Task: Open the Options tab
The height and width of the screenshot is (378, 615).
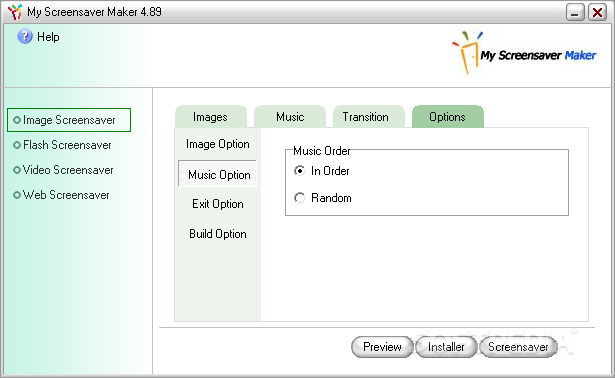Action: tap(448, 116)
